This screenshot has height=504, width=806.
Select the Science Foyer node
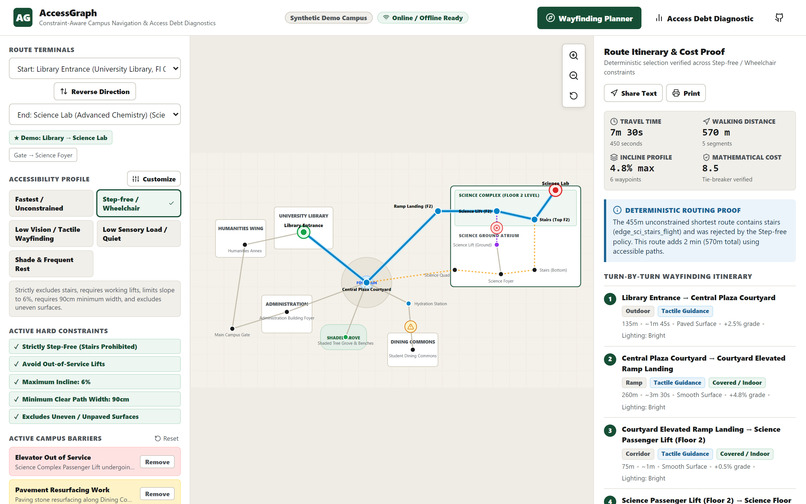click(501, 274)
